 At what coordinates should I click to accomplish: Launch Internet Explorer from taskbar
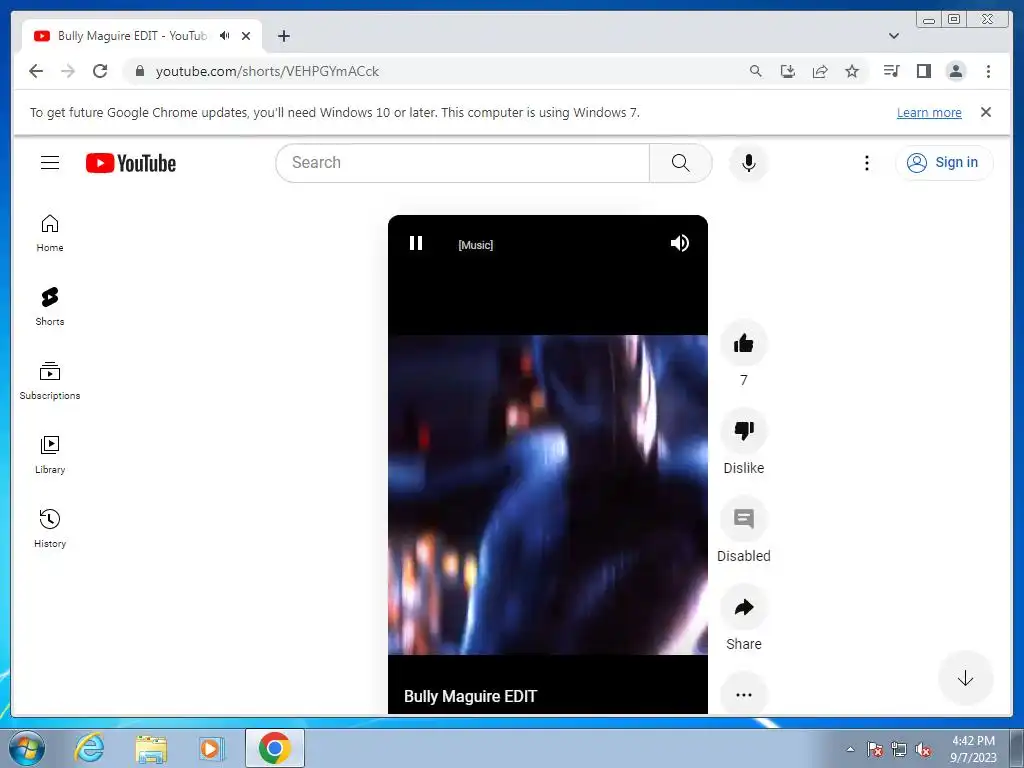[89, 748]
